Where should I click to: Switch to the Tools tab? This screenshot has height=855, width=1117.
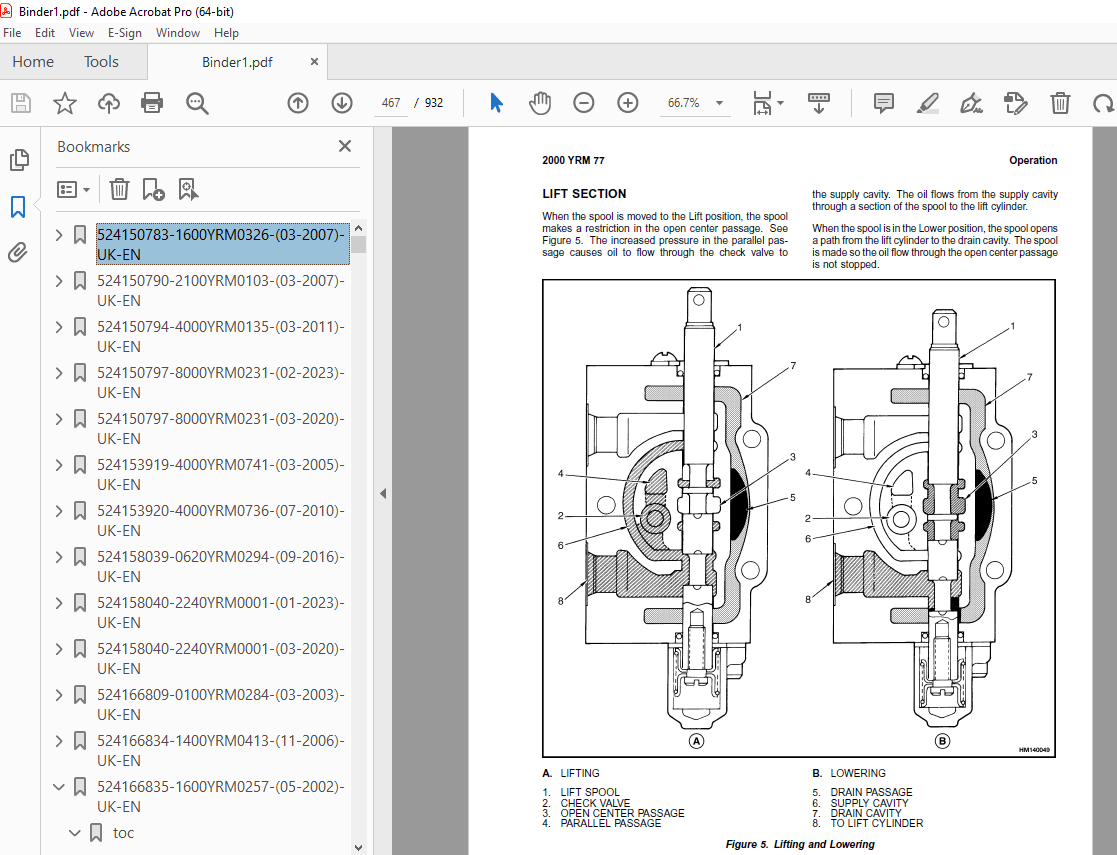click(x=101, y=62)
